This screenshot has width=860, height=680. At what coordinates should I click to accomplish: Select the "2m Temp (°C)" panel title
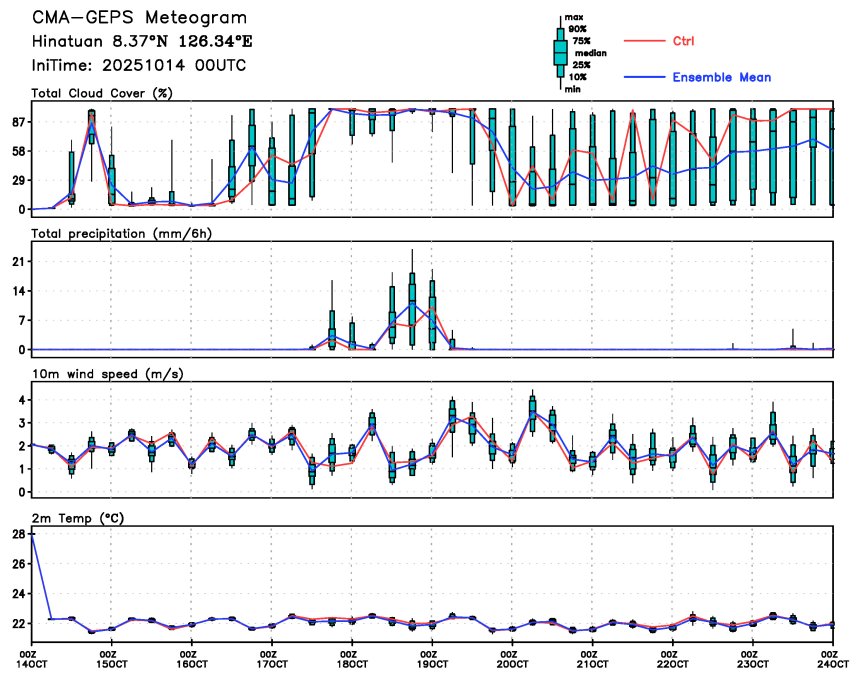tap(78, 518)
